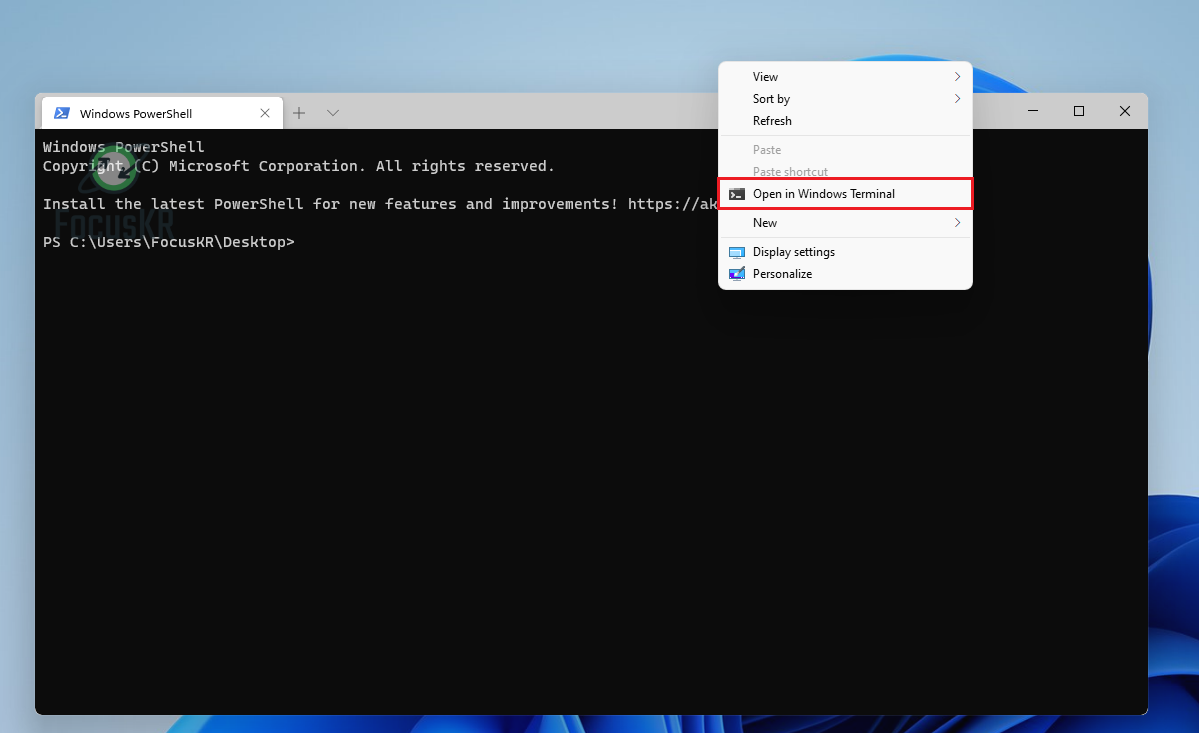Viewport: 1199px width, 733px height.
Task: Click the PowerShell icon on the tab
Action: pos(62,113)
